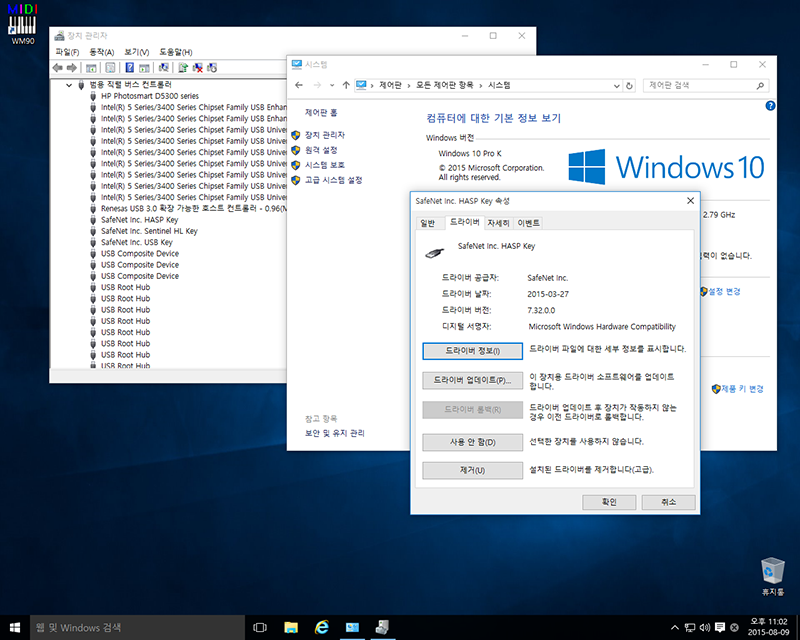
Task: Open 파일(F) menu in Device Manager
Action: [67, 52]
